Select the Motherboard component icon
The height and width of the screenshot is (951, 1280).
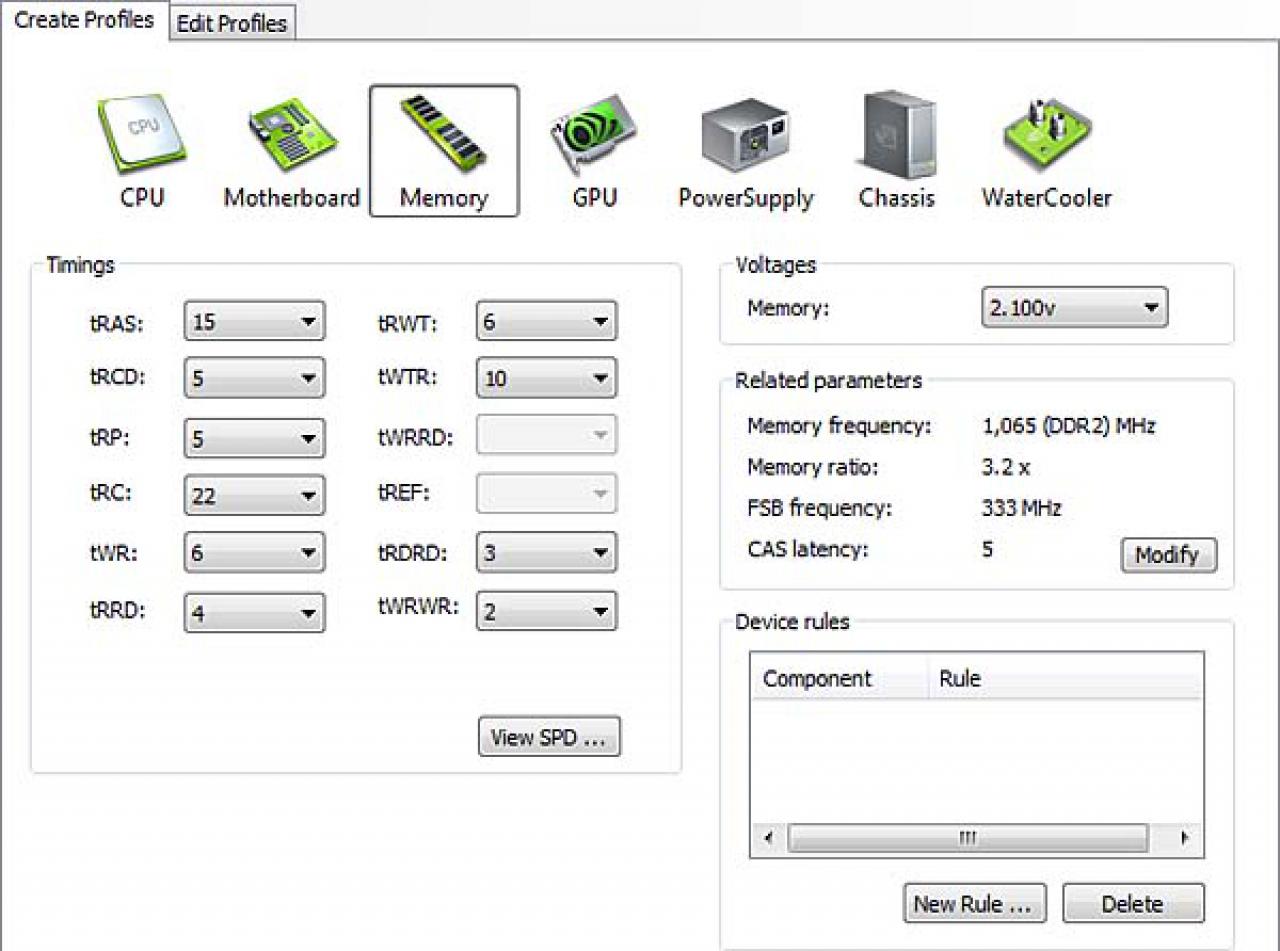point(291,151)
